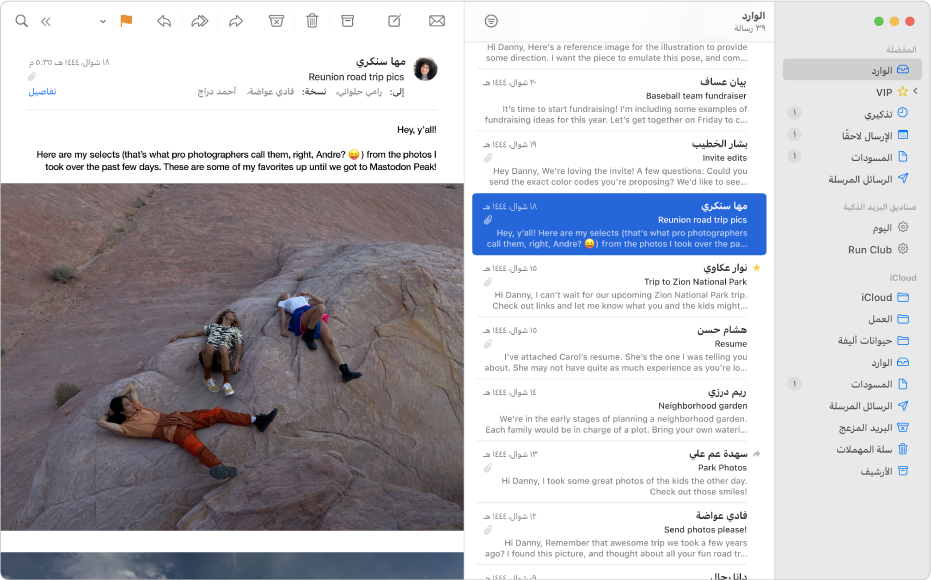Get new mail envelope icon
This screenshot has width=931, height=580.
point(436,21)
